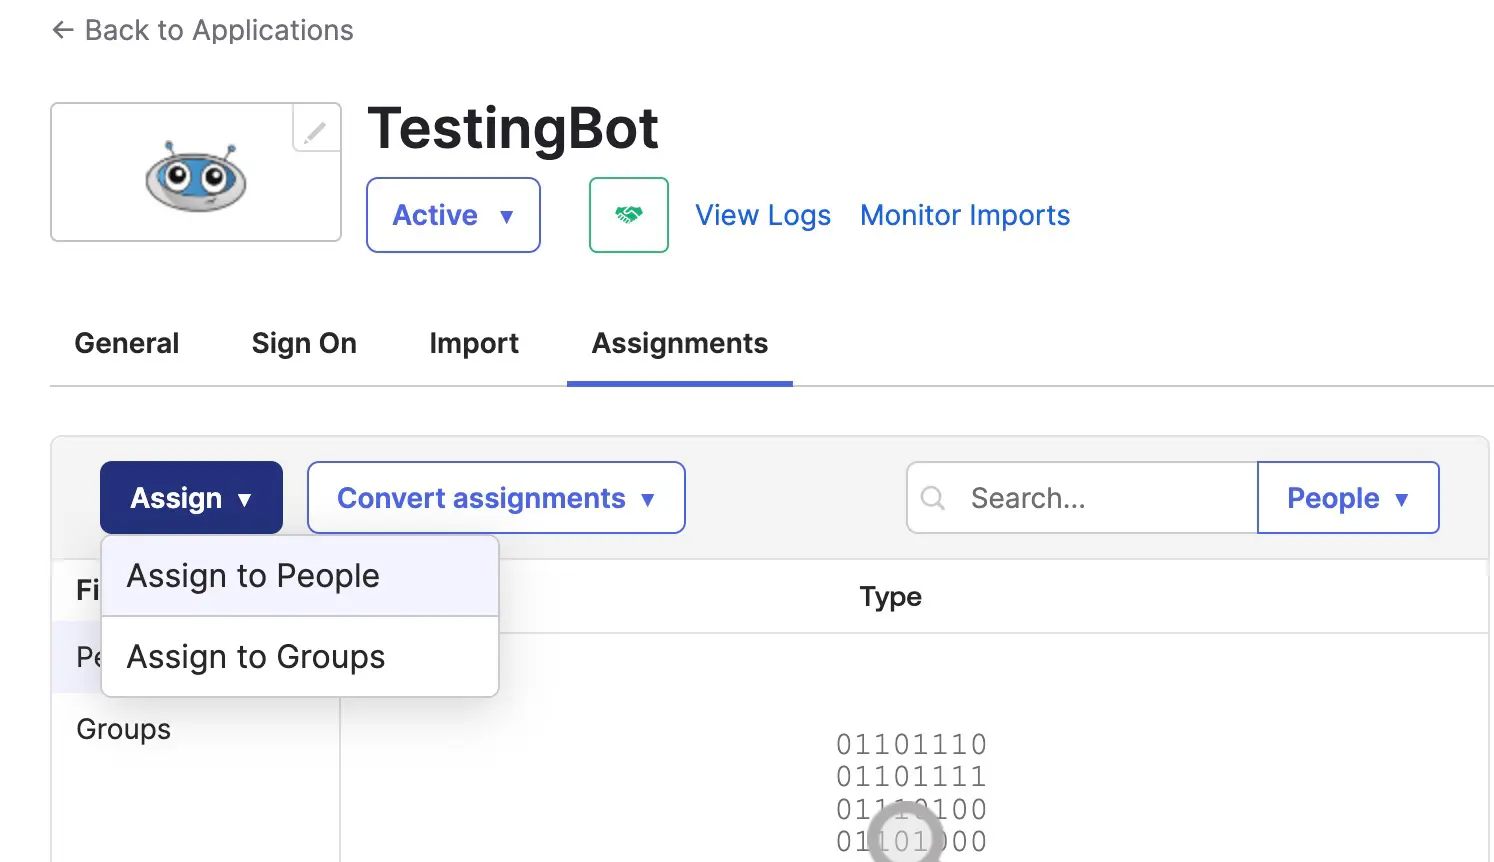This screenshot has width=1494, height=862.
Task: Choose Assign to Groups menu item
Action: 300,657
